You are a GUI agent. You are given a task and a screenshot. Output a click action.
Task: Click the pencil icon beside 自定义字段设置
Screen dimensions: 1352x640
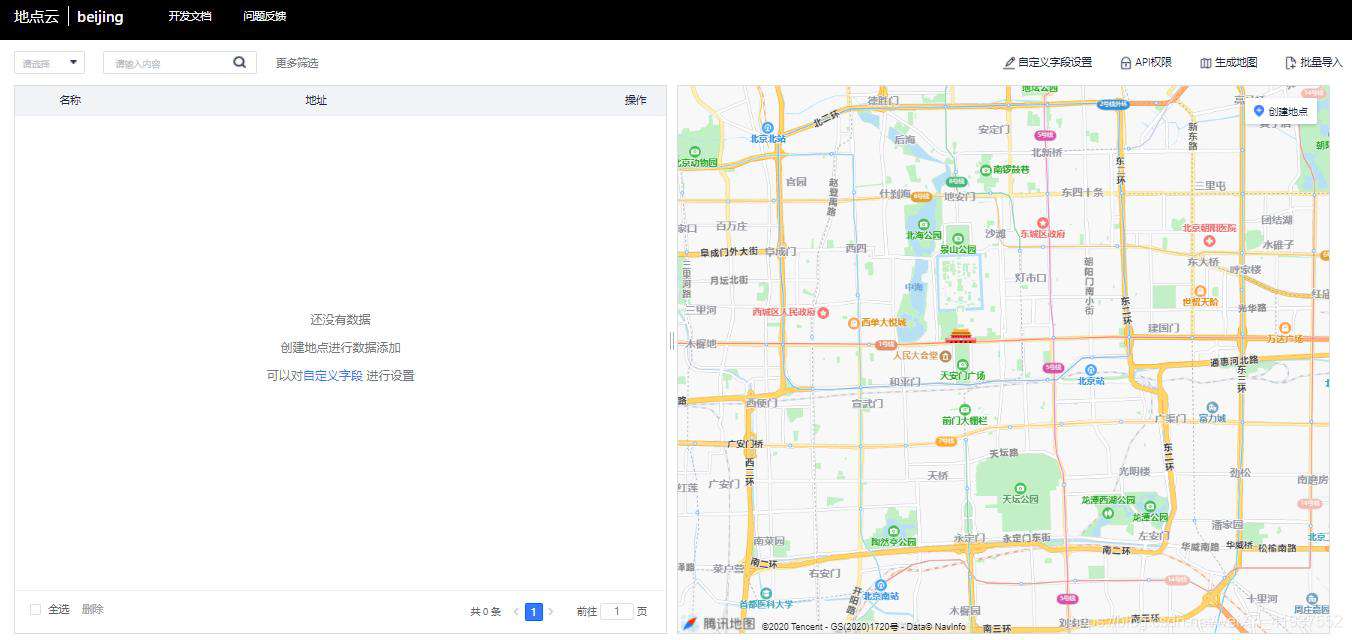click(x=1009, y=63)
